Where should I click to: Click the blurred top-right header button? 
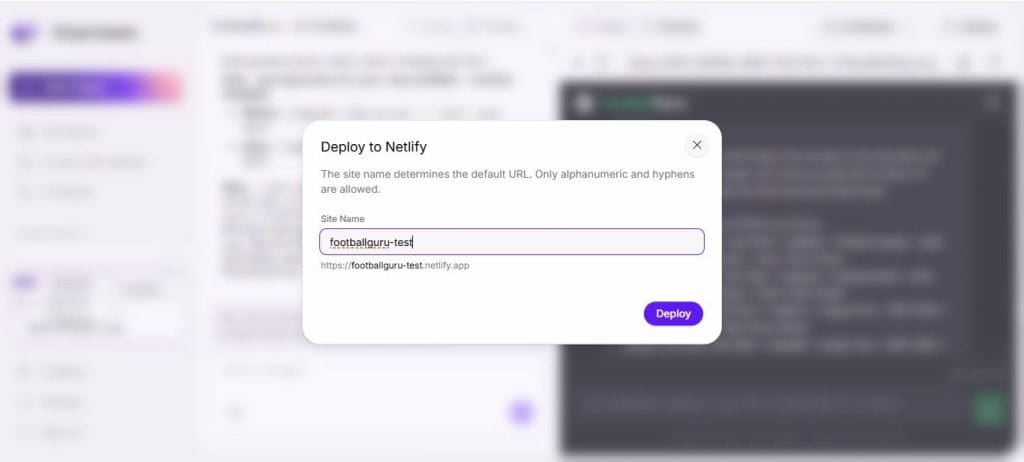click(x=970, y=27)
